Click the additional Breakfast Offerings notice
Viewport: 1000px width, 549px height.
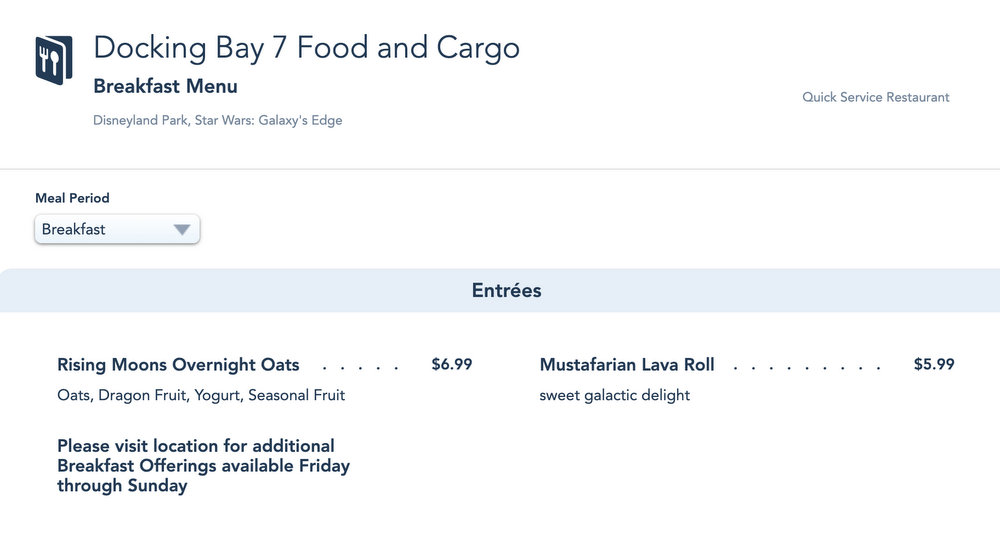point(203,465)
